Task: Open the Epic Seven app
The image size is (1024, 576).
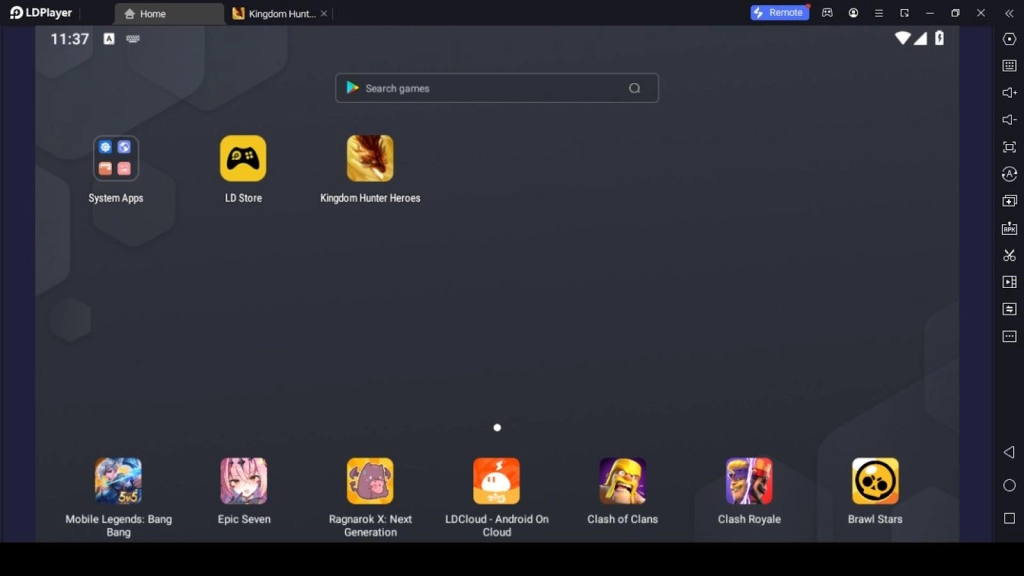Action: [244, 481]
